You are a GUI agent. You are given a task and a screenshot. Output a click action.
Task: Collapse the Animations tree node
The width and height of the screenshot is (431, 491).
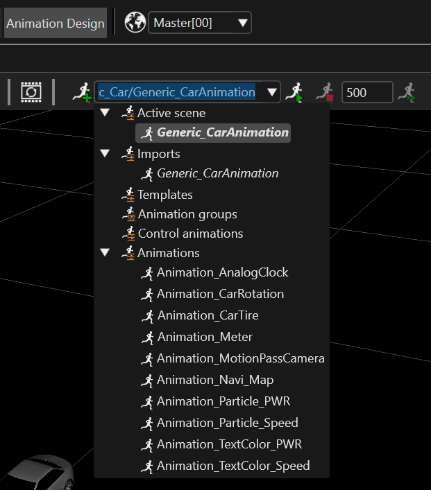[x=105, y=252]
